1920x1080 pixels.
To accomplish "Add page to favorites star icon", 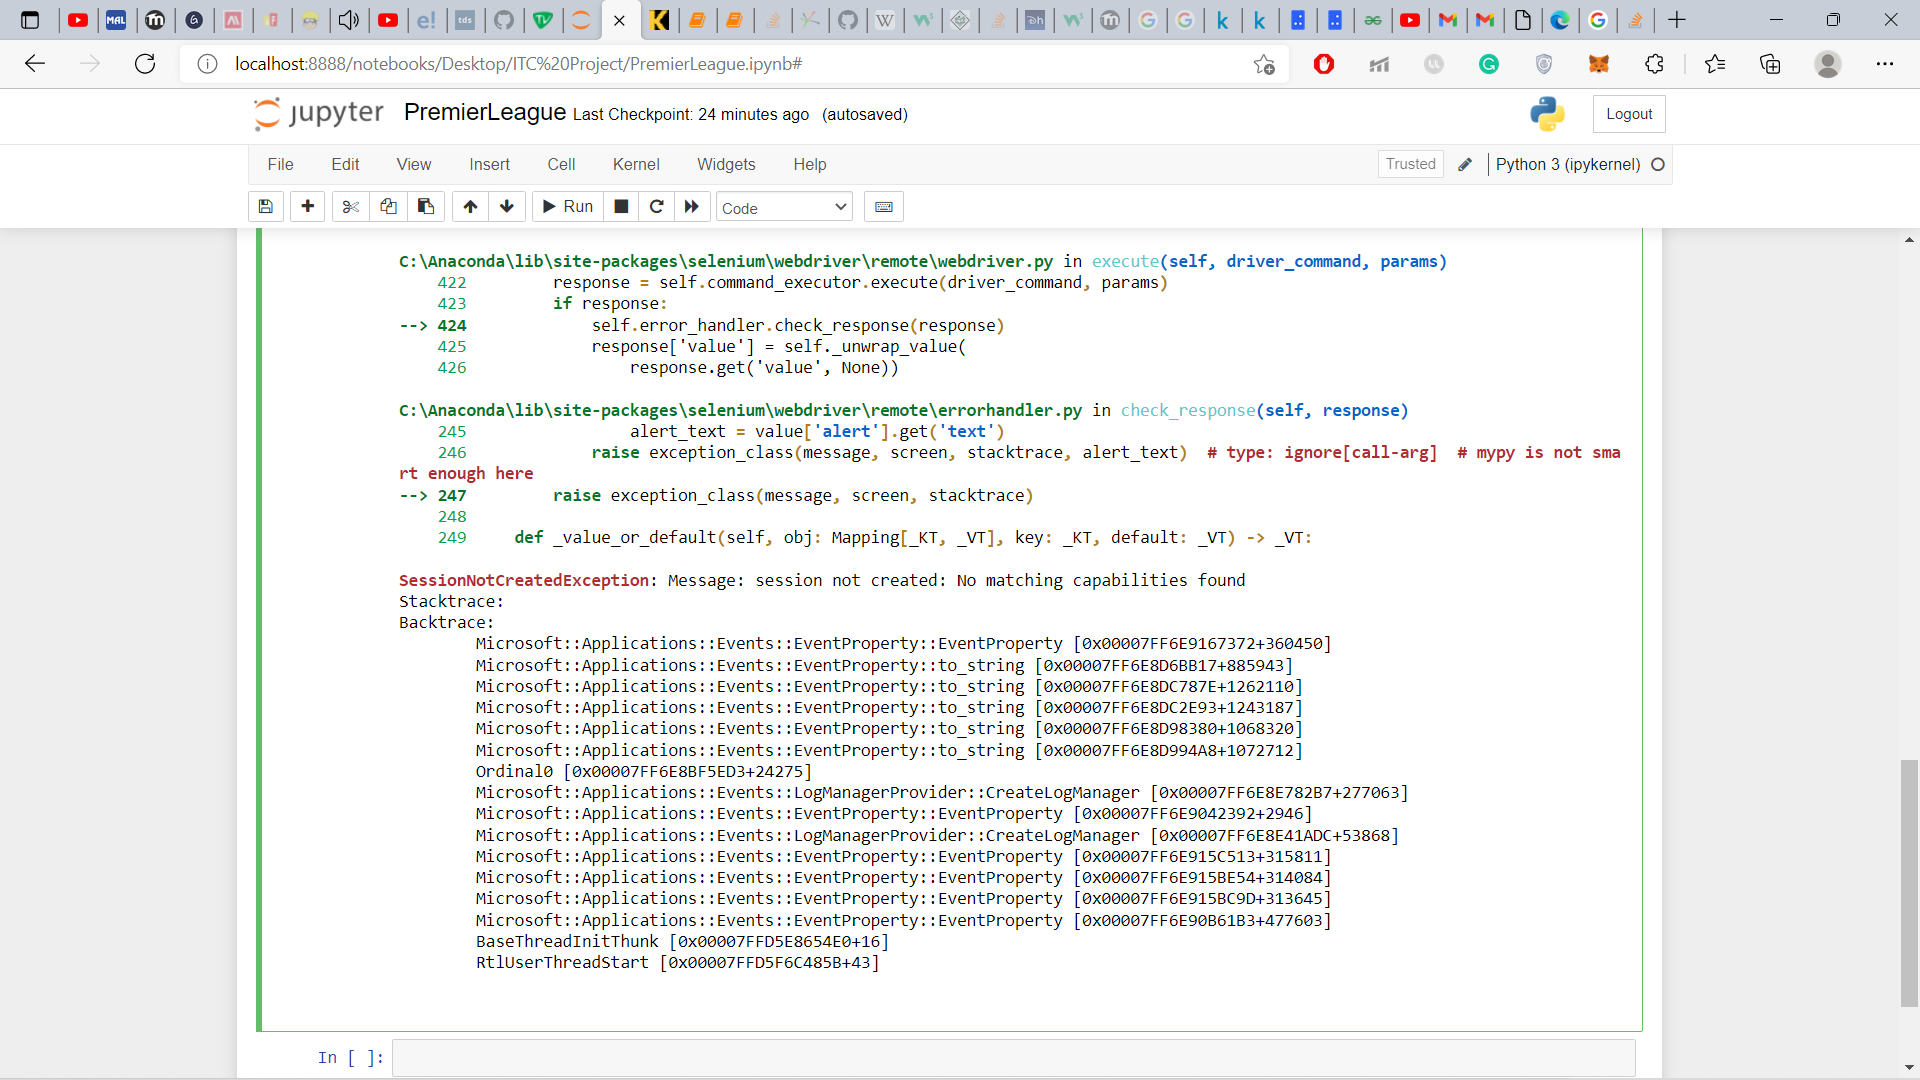I will coord(1264,64).
